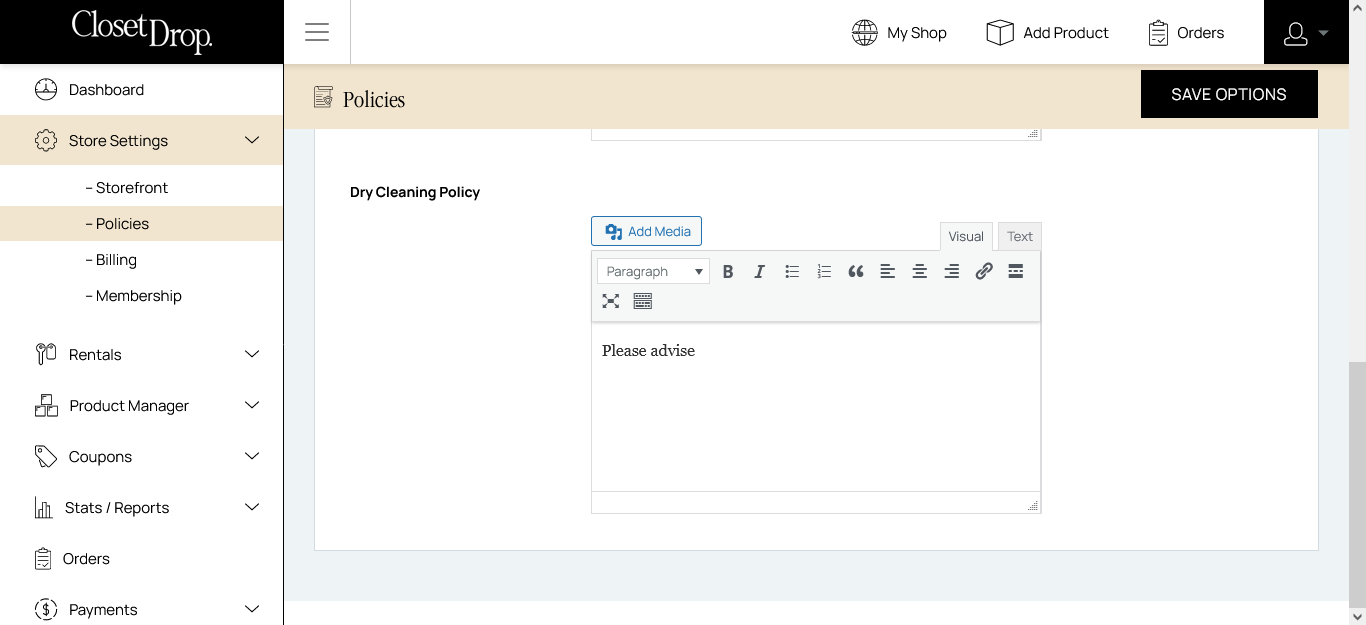Insert a bulleted list
This screenshot has width=1366, height=625.
click(x=792, y=271)
